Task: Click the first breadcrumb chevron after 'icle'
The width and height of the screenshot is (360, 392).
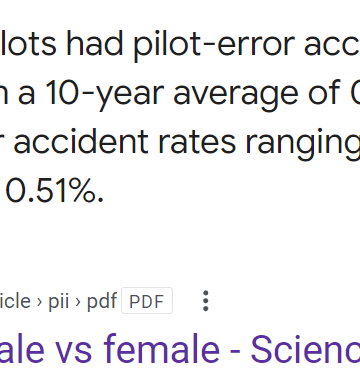Action: pyautogui.click(x=40, y=302)
